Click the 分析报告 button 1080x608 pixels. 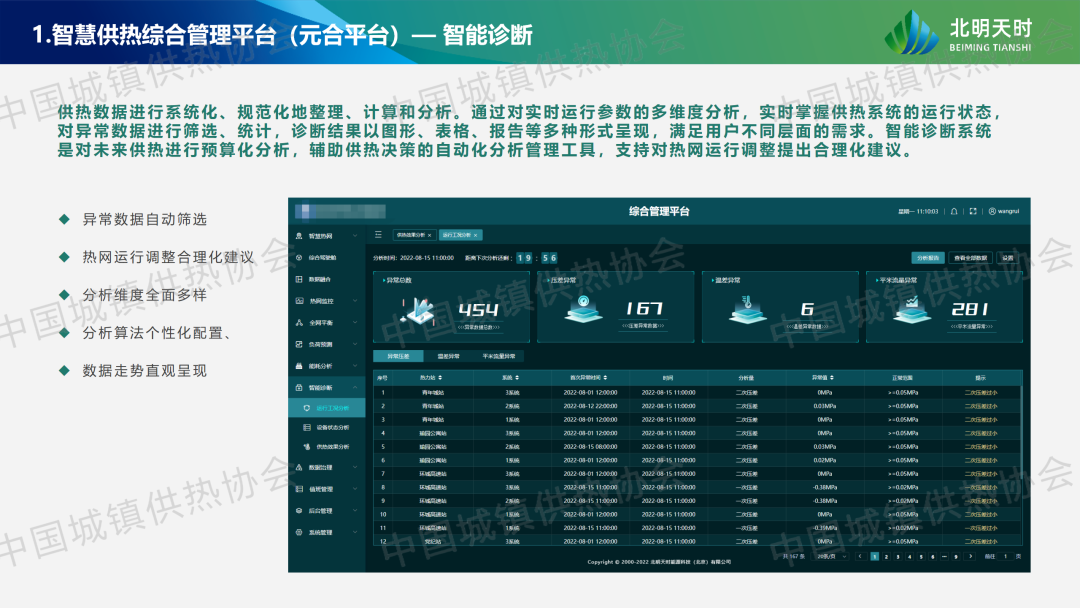pyautogui.click(x=927, y=257)
